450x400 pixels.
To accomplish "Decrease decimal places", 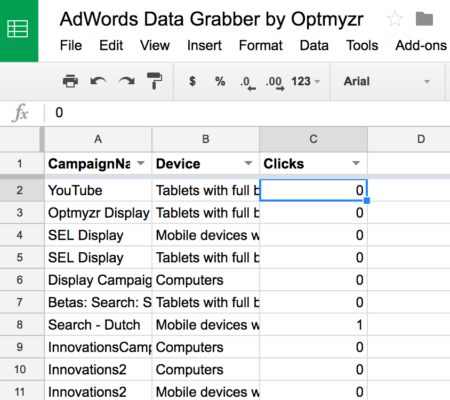I will coord(248,83).
